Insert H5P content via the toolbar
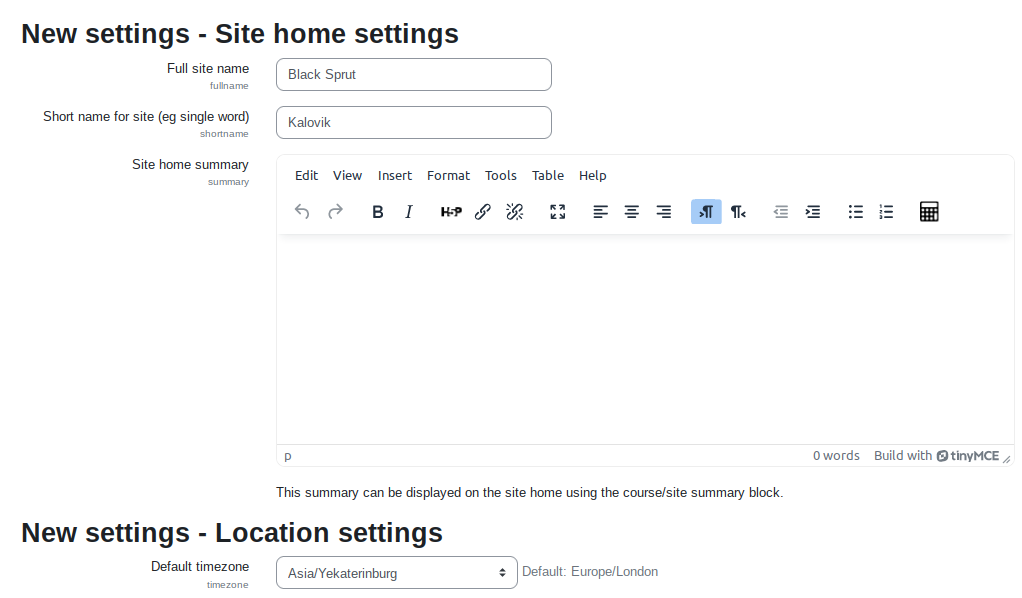Image resolution: width=1022 pixels, height=598 pixels. point(451,212)
